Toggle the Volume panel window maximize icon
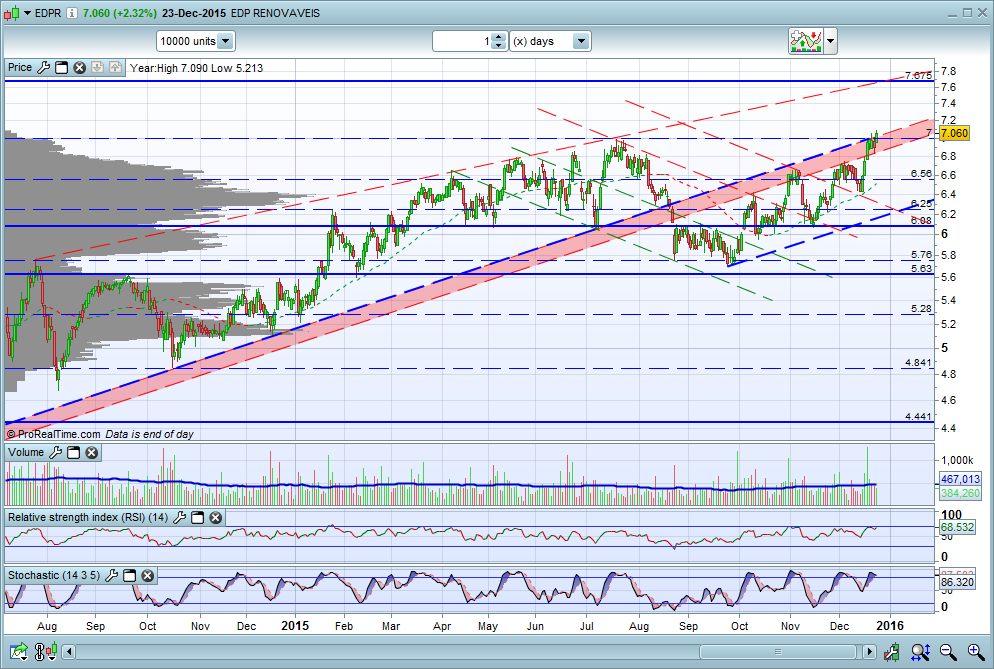Screen dimensions: 994x669 [x=74, y=453]
